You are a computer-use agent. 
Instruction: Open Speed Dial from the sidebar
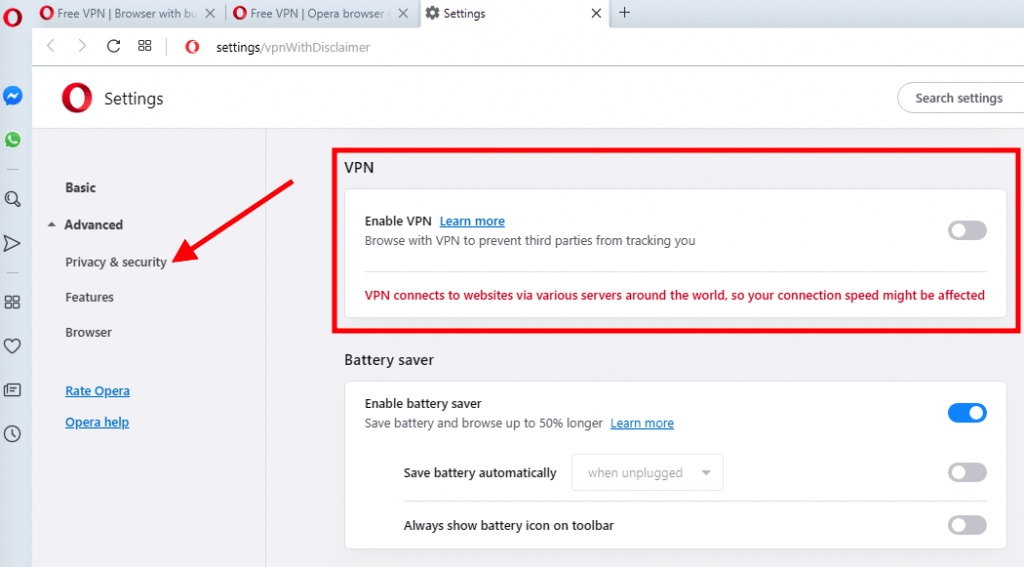12,302
